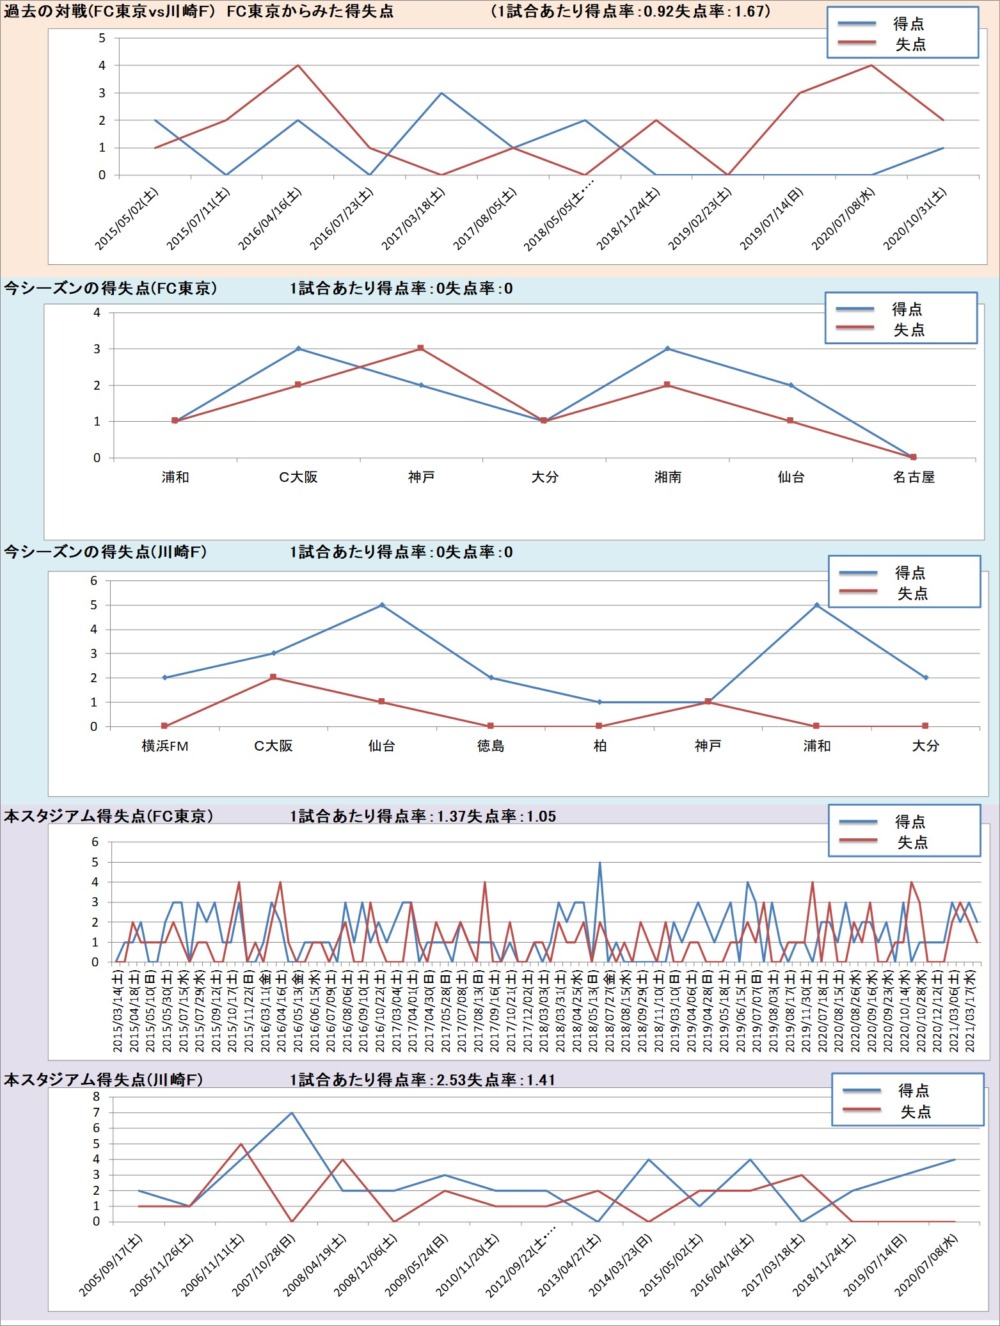
Task: Select the 徳島 axis label
Action: (x=490, y=746)
